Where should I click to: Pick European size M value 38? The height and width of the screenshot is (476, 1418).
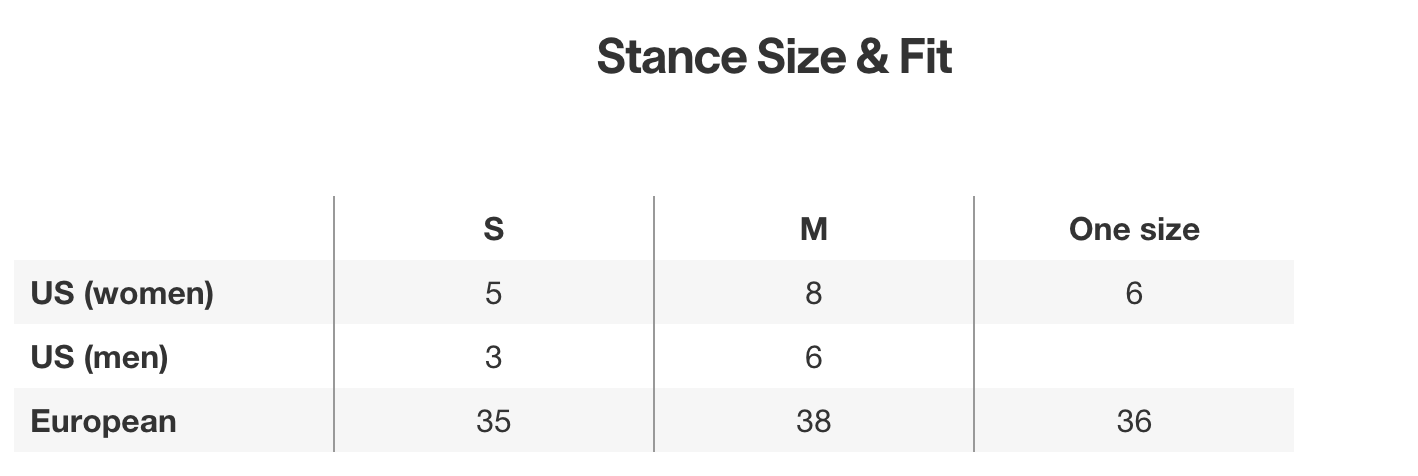click(813, 421)
